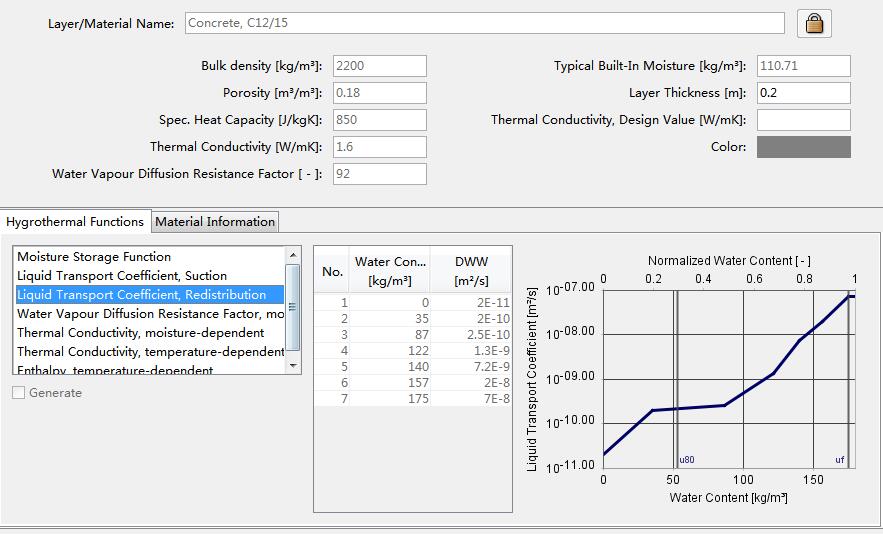Select the Spec. Heat Capacity field
This screenshot has height=534, width=883.
[x=380, y=120]
